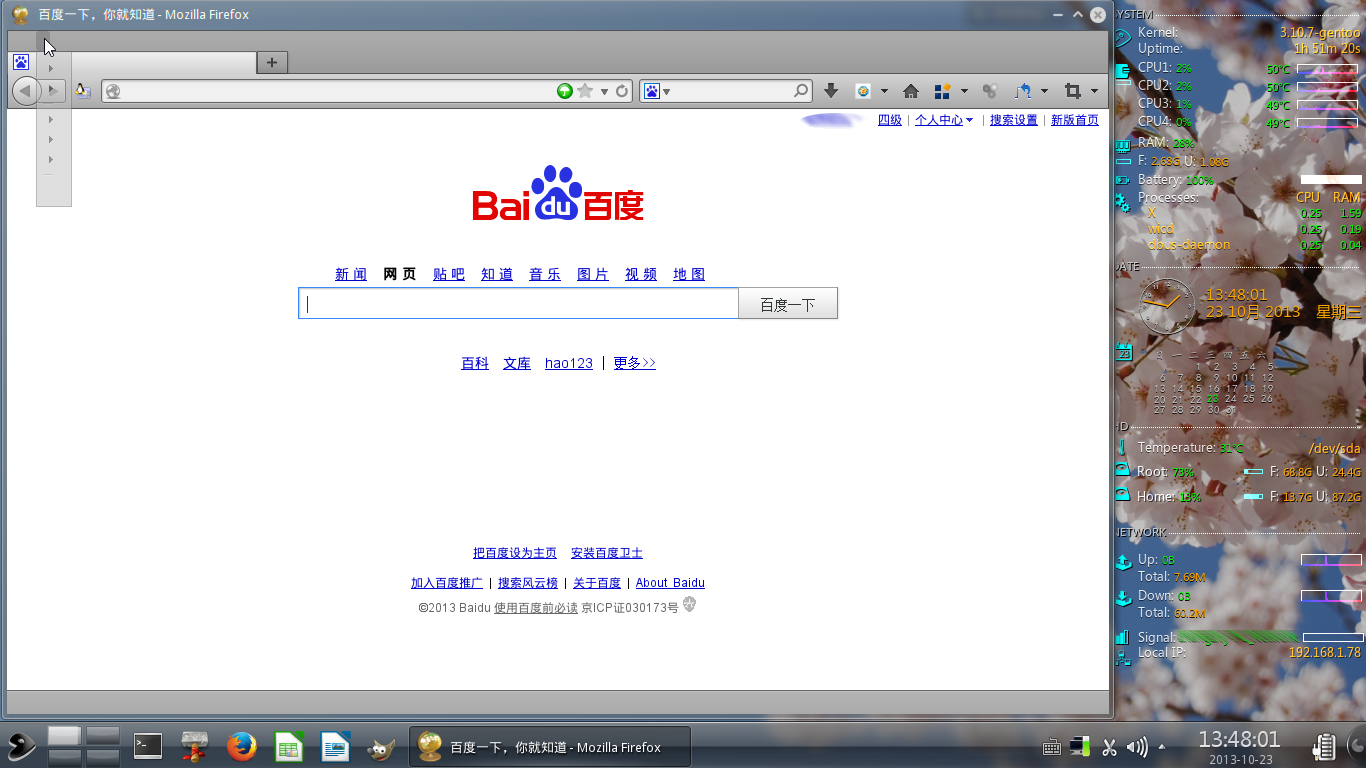1366x768 pixels.
Task: Expand the share icon dropdown arrow
Action: pos(1044,91)
